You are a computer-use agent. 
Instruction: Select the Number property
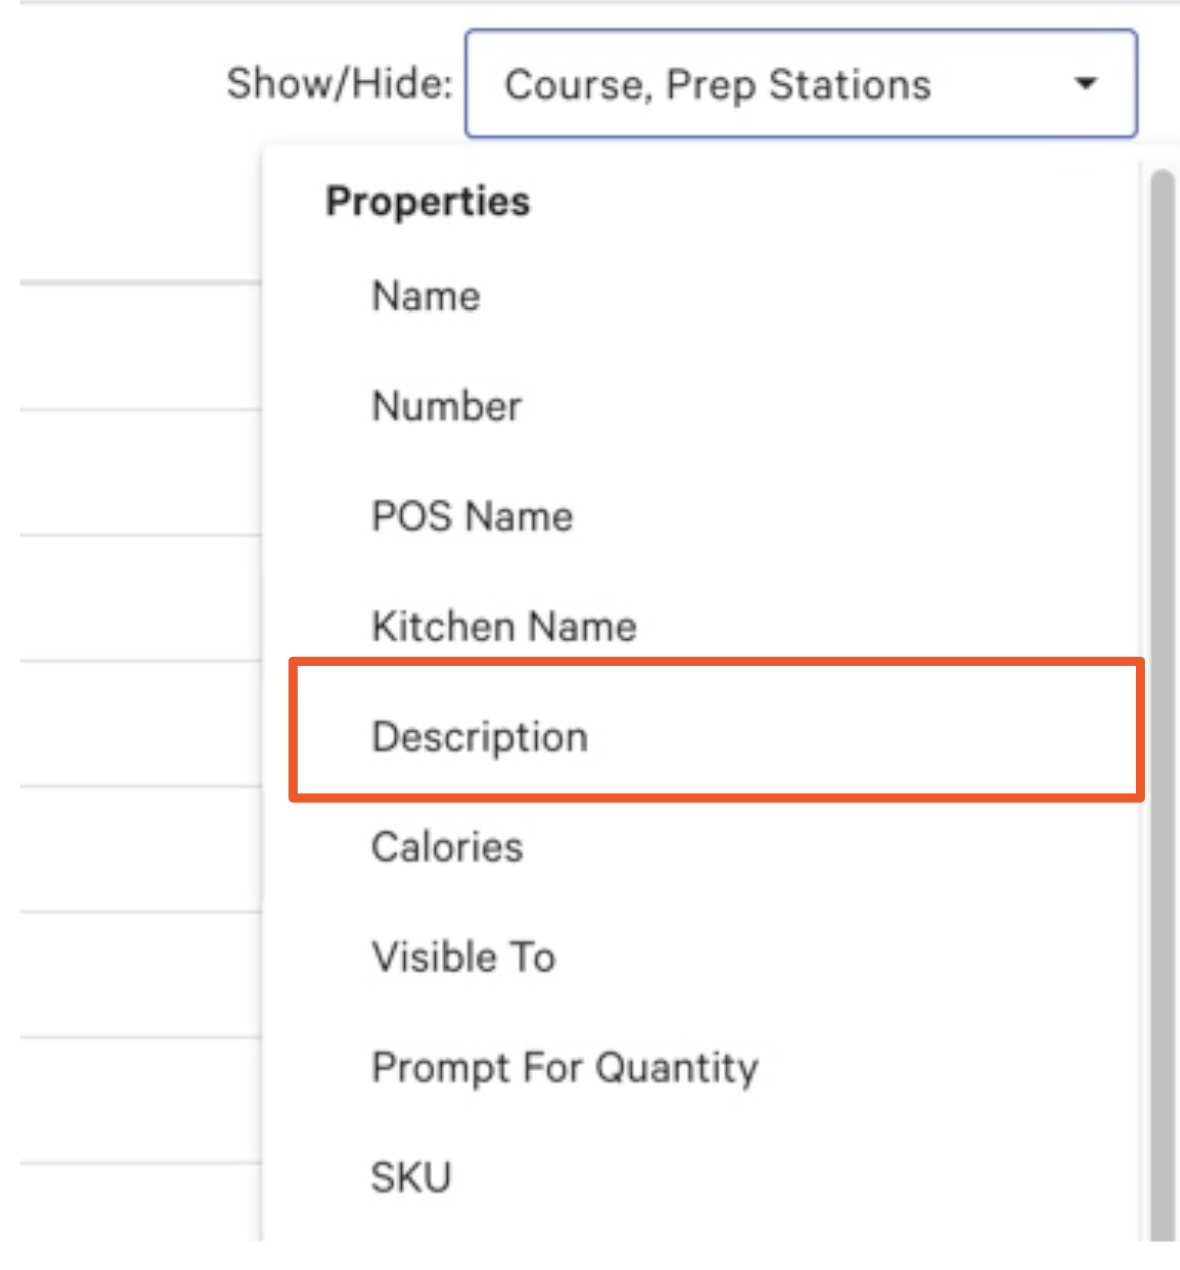coord(446,406)
